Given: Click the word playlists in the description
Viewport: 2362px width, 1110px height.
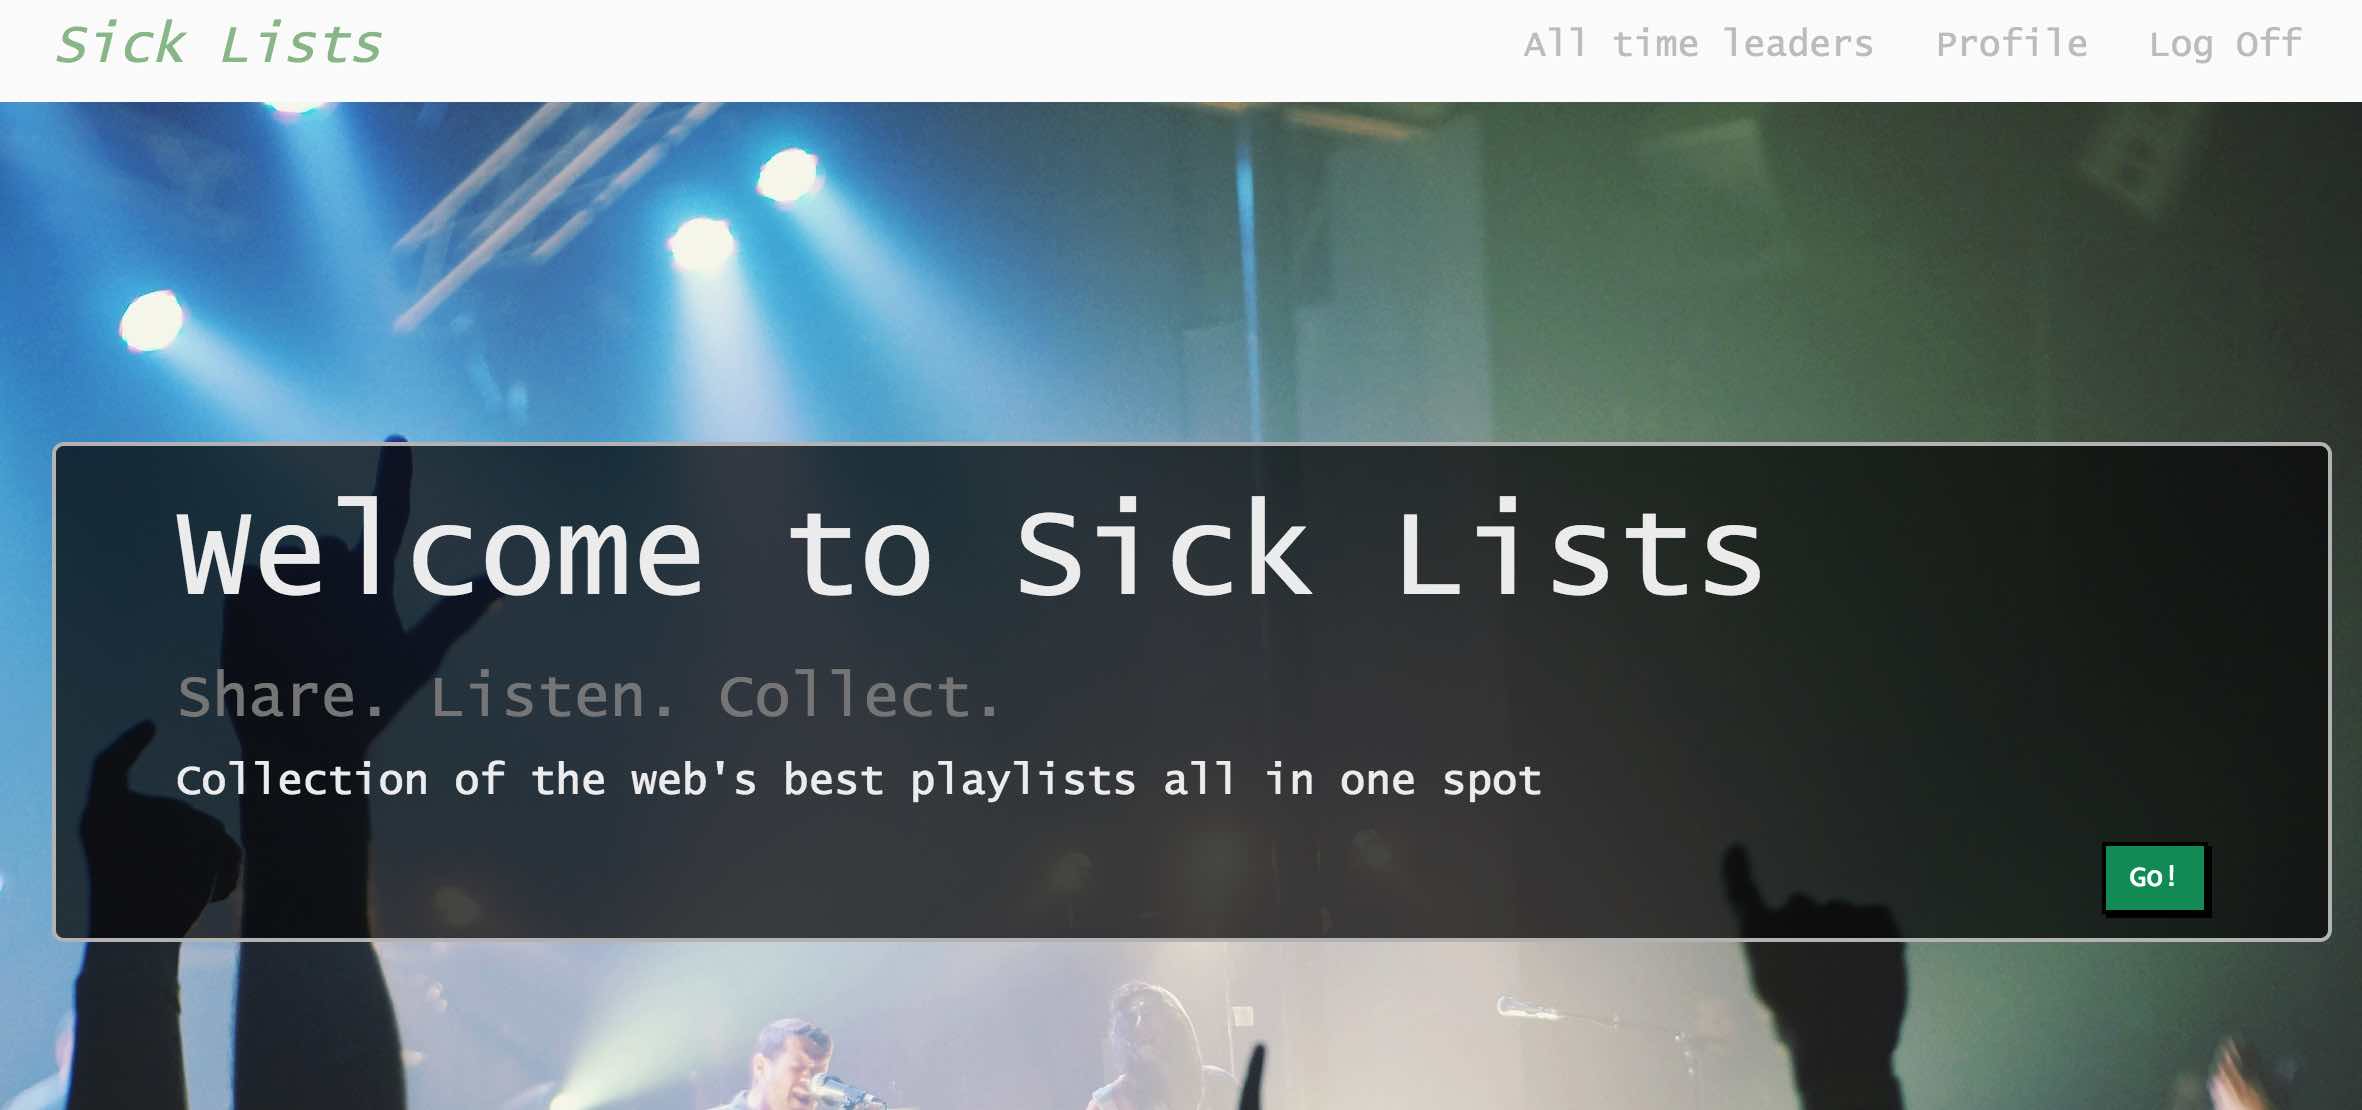Looking at the screenshot, I should [1023, 780].
